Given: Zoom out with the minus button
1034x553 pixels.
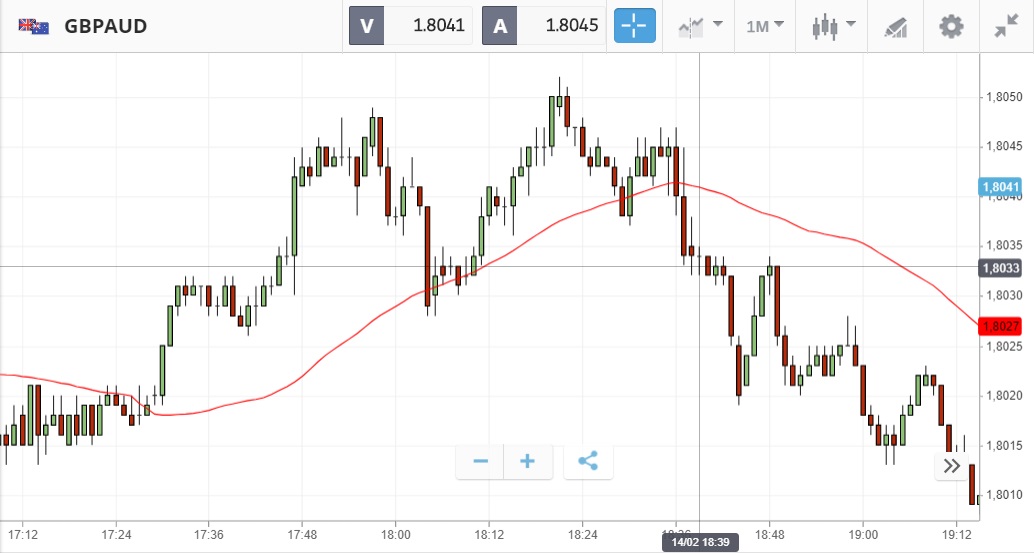Looking at the screenshot, I should (480, 461).
